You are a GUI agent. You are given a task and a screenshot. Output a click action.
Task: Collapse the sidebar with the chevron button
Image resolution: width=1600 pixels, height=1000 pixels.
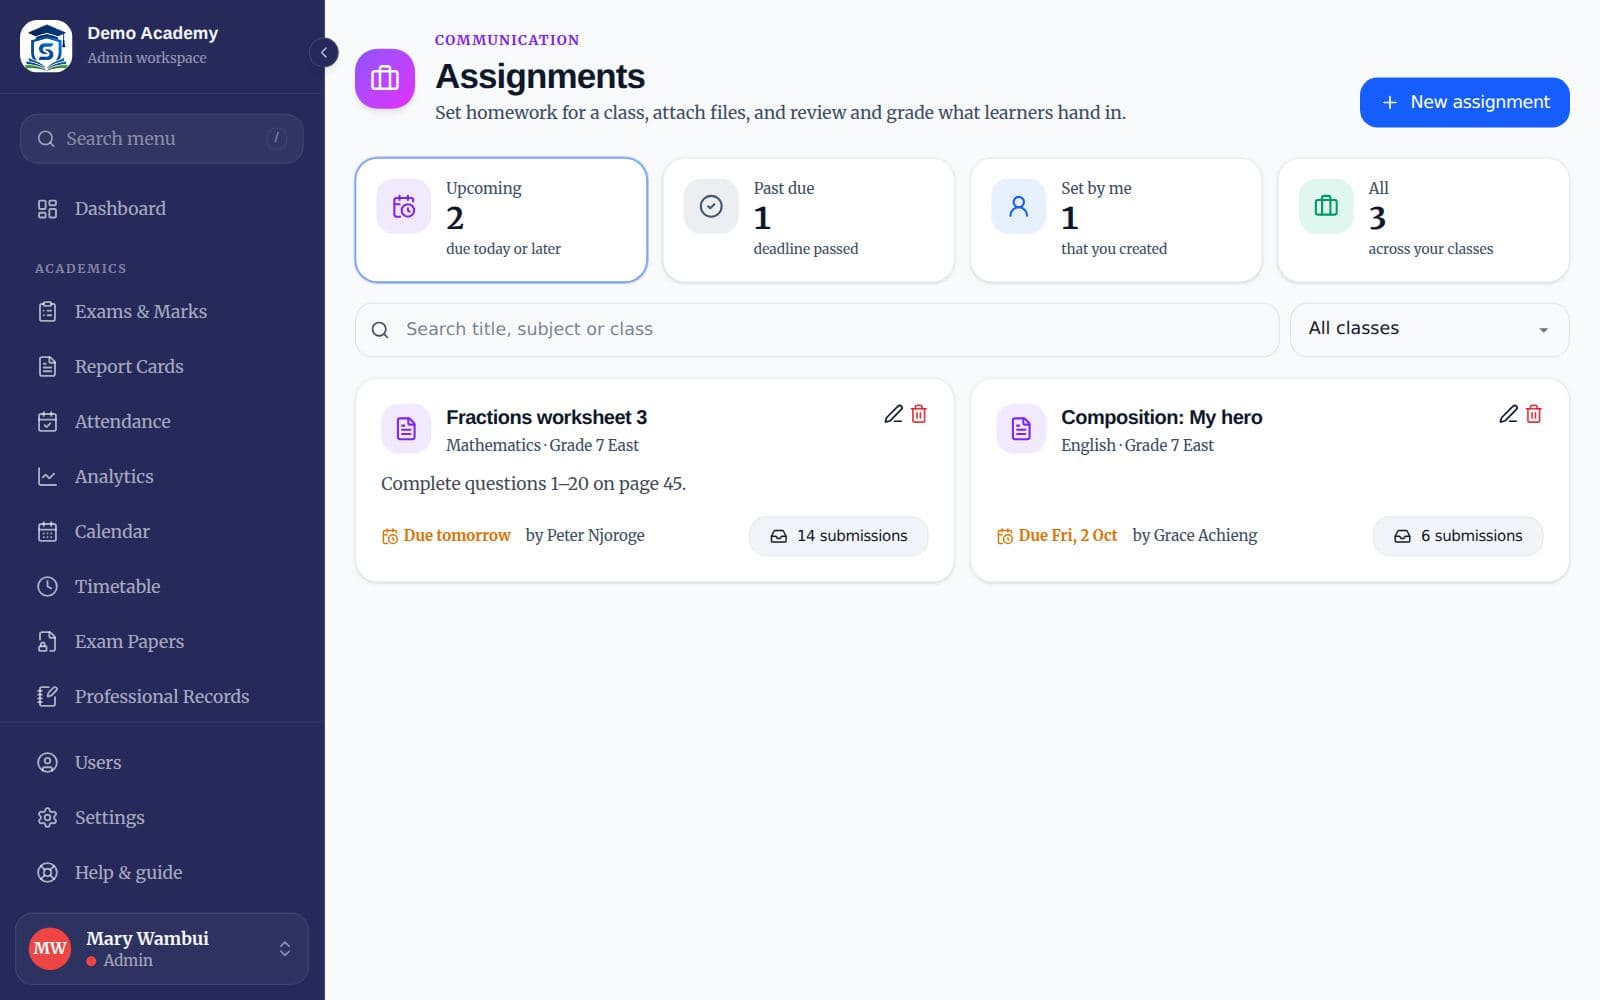323,52
